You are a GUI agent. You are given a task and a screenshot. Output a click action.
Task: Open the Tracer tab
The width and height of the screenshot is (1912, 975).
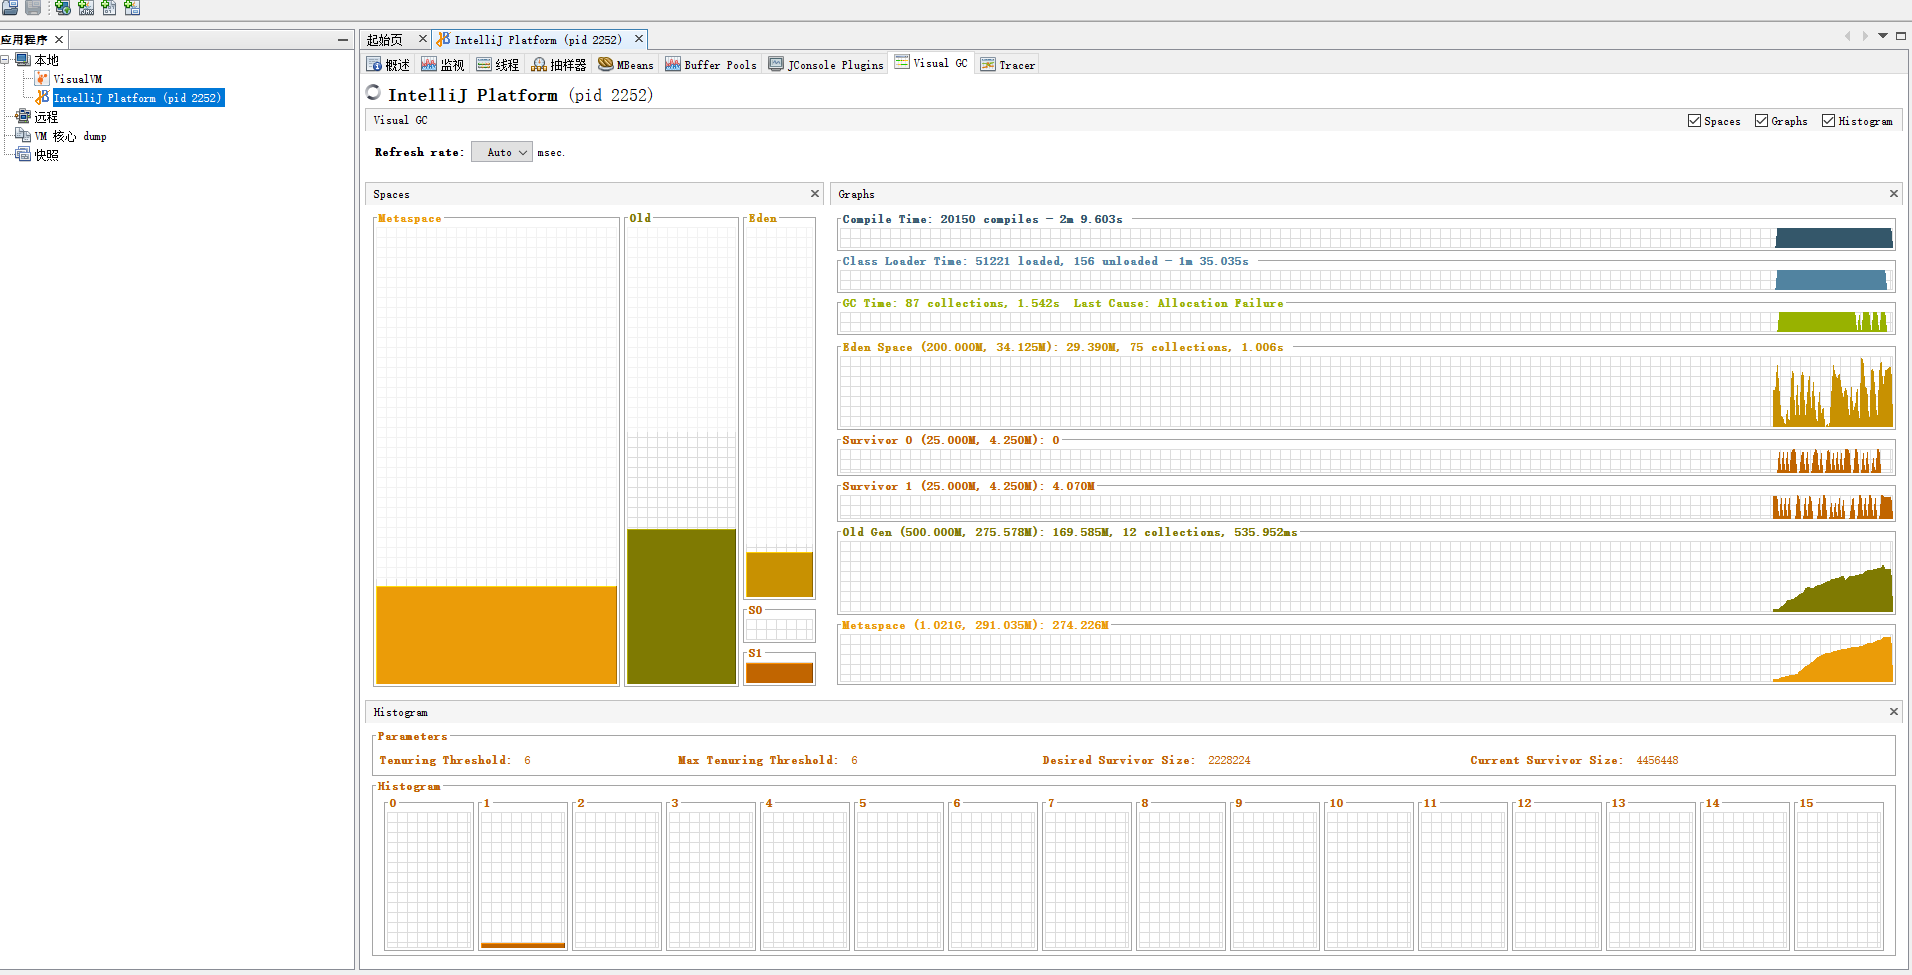click(x=1008, y=64)
